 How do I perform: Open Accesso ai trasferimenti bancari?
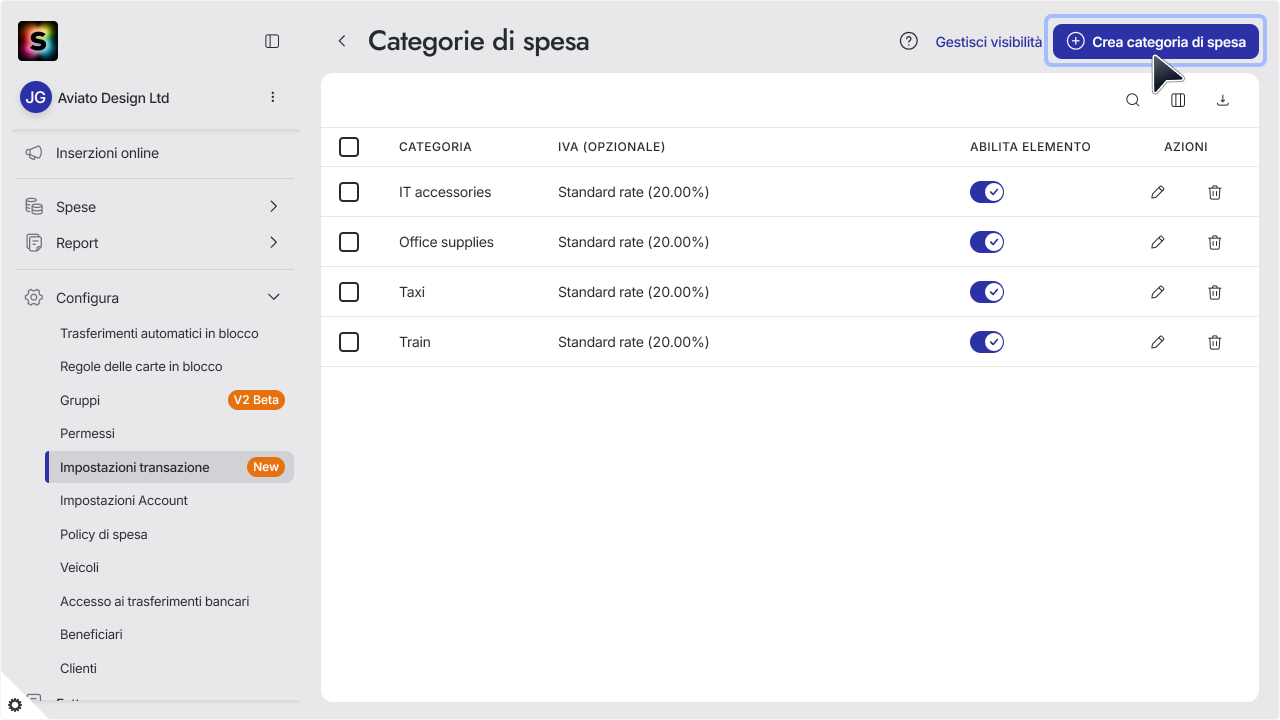tap(154, 601)
